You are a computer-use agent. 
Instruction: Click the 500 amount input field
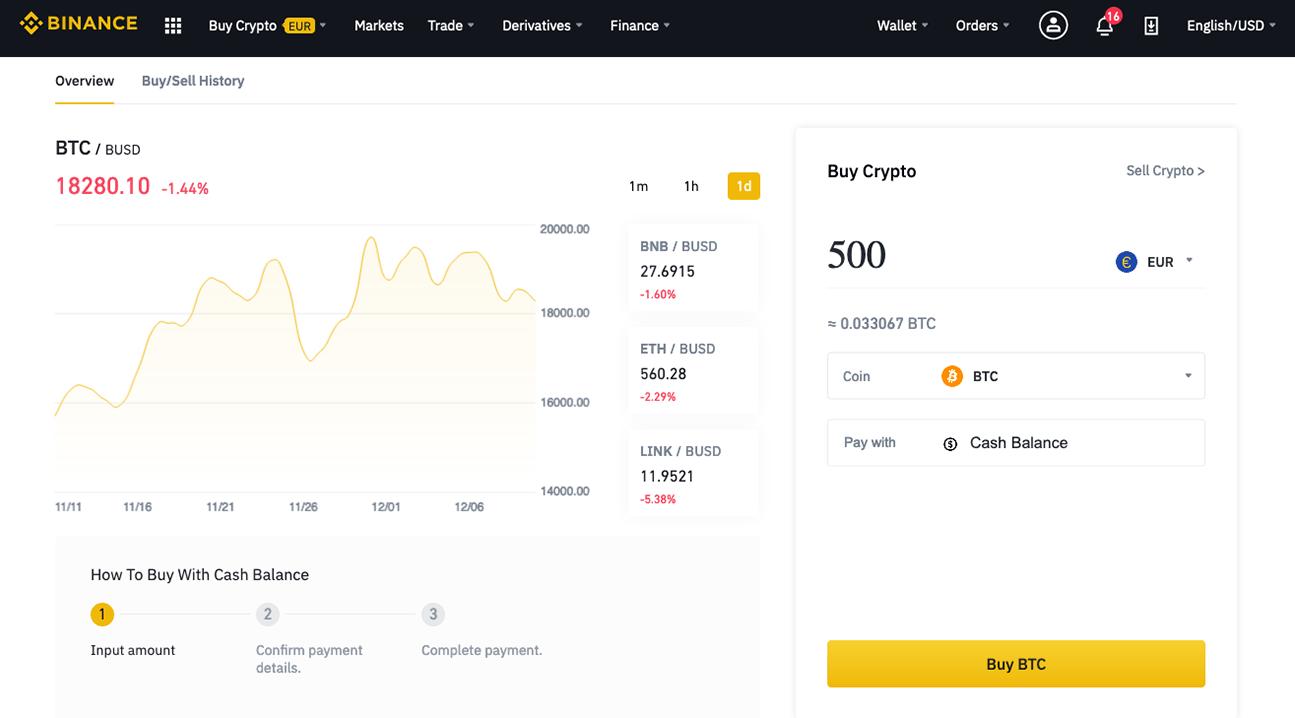point(857,255)
